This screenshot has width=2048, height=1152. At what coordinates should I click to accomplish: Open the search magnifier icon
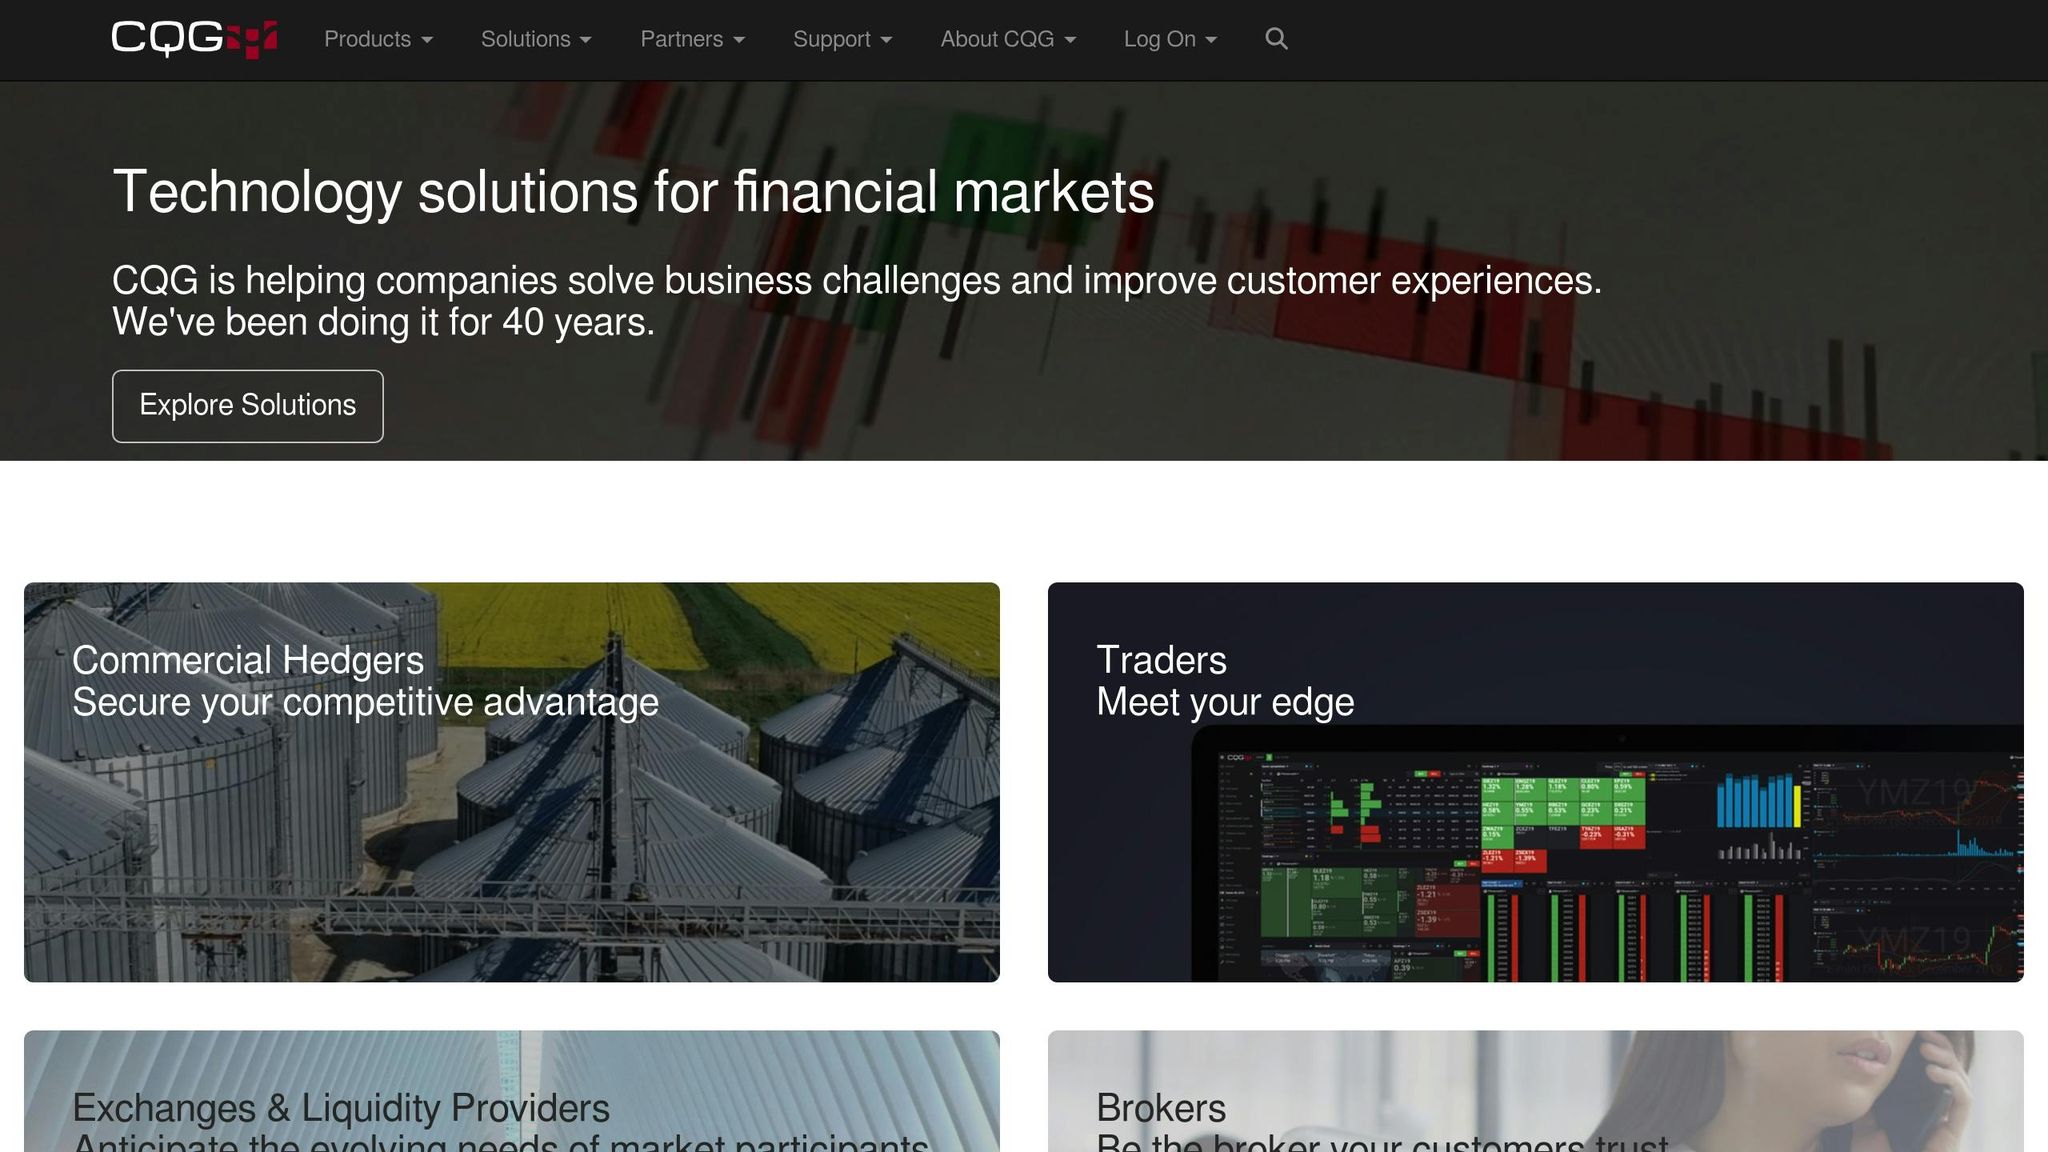point(1276,39)
